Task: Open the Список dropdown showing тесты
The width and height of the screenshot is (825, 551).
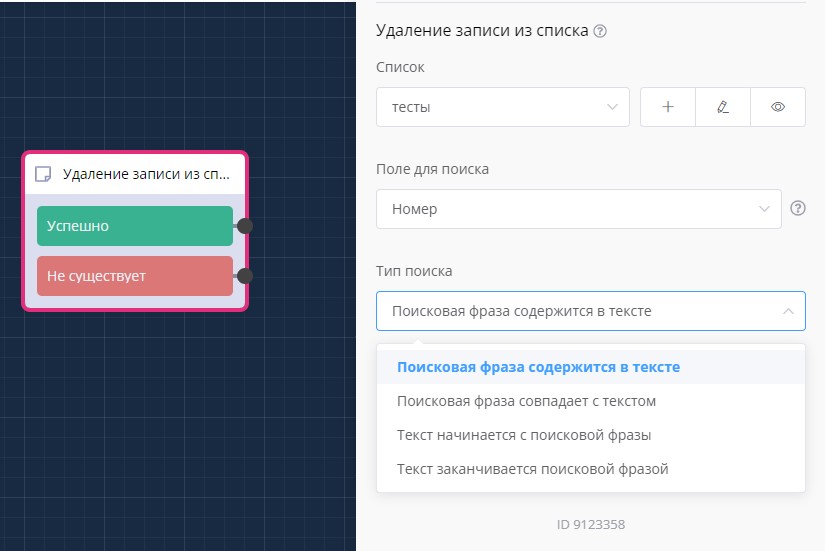Action: (x=502, y=107)
